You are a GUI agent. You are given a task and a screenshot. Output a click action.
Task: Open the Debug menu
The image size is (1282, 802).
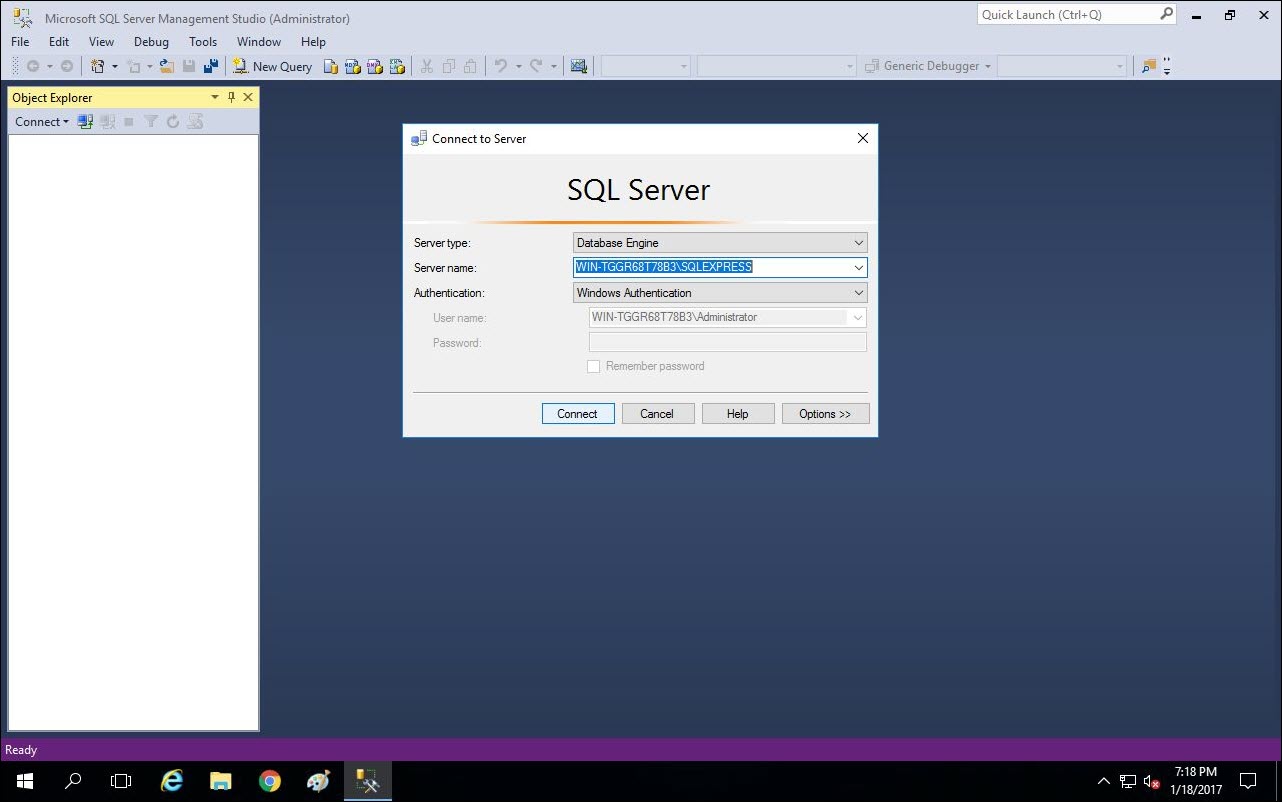pyautogui.click(x=151, y=42)
